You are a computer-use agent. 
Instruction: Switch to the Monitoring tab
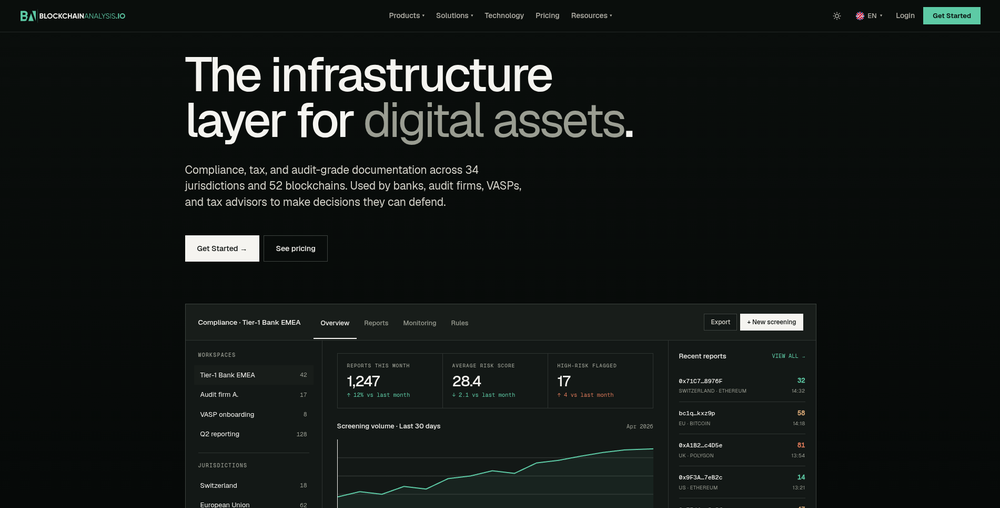[x=420, y=323]
